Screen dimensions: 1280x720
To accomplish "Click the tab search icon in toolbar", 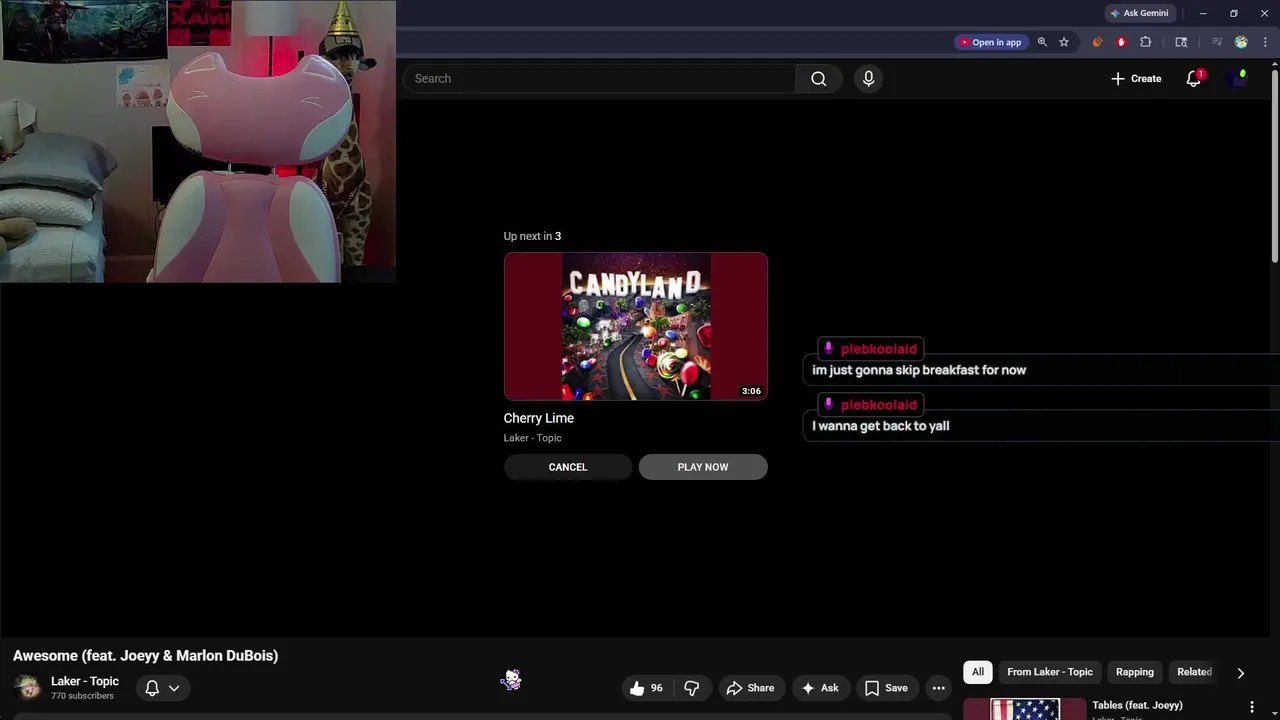I will click(x=1181, y=42).
